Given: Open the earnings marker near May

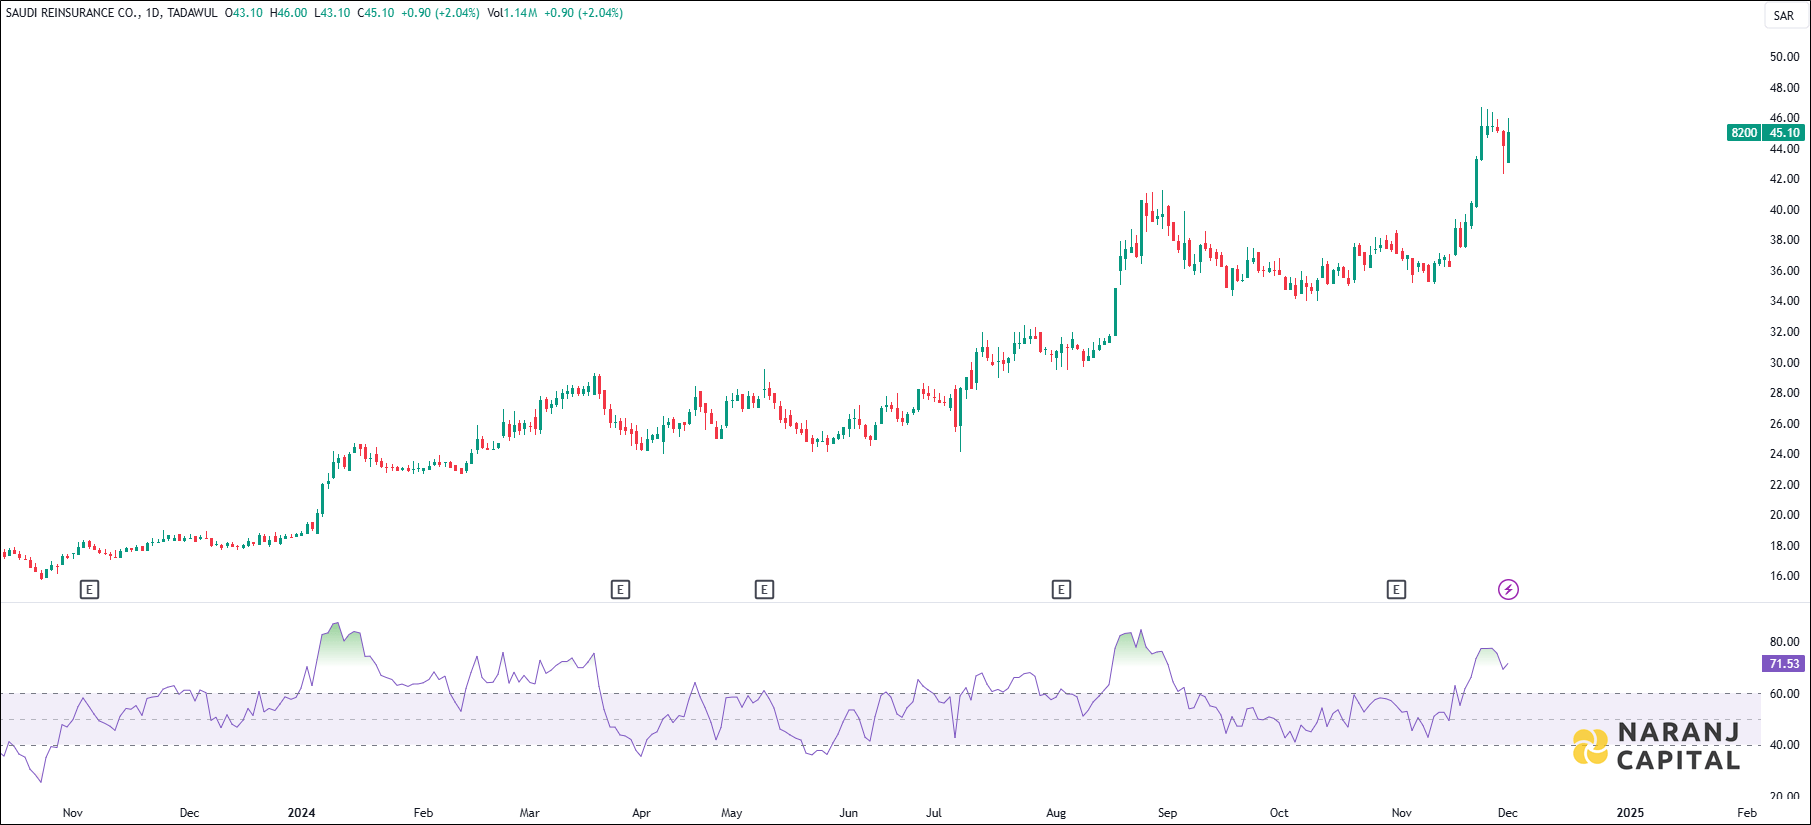Looking at the screenshot, I should click(764, 590).
